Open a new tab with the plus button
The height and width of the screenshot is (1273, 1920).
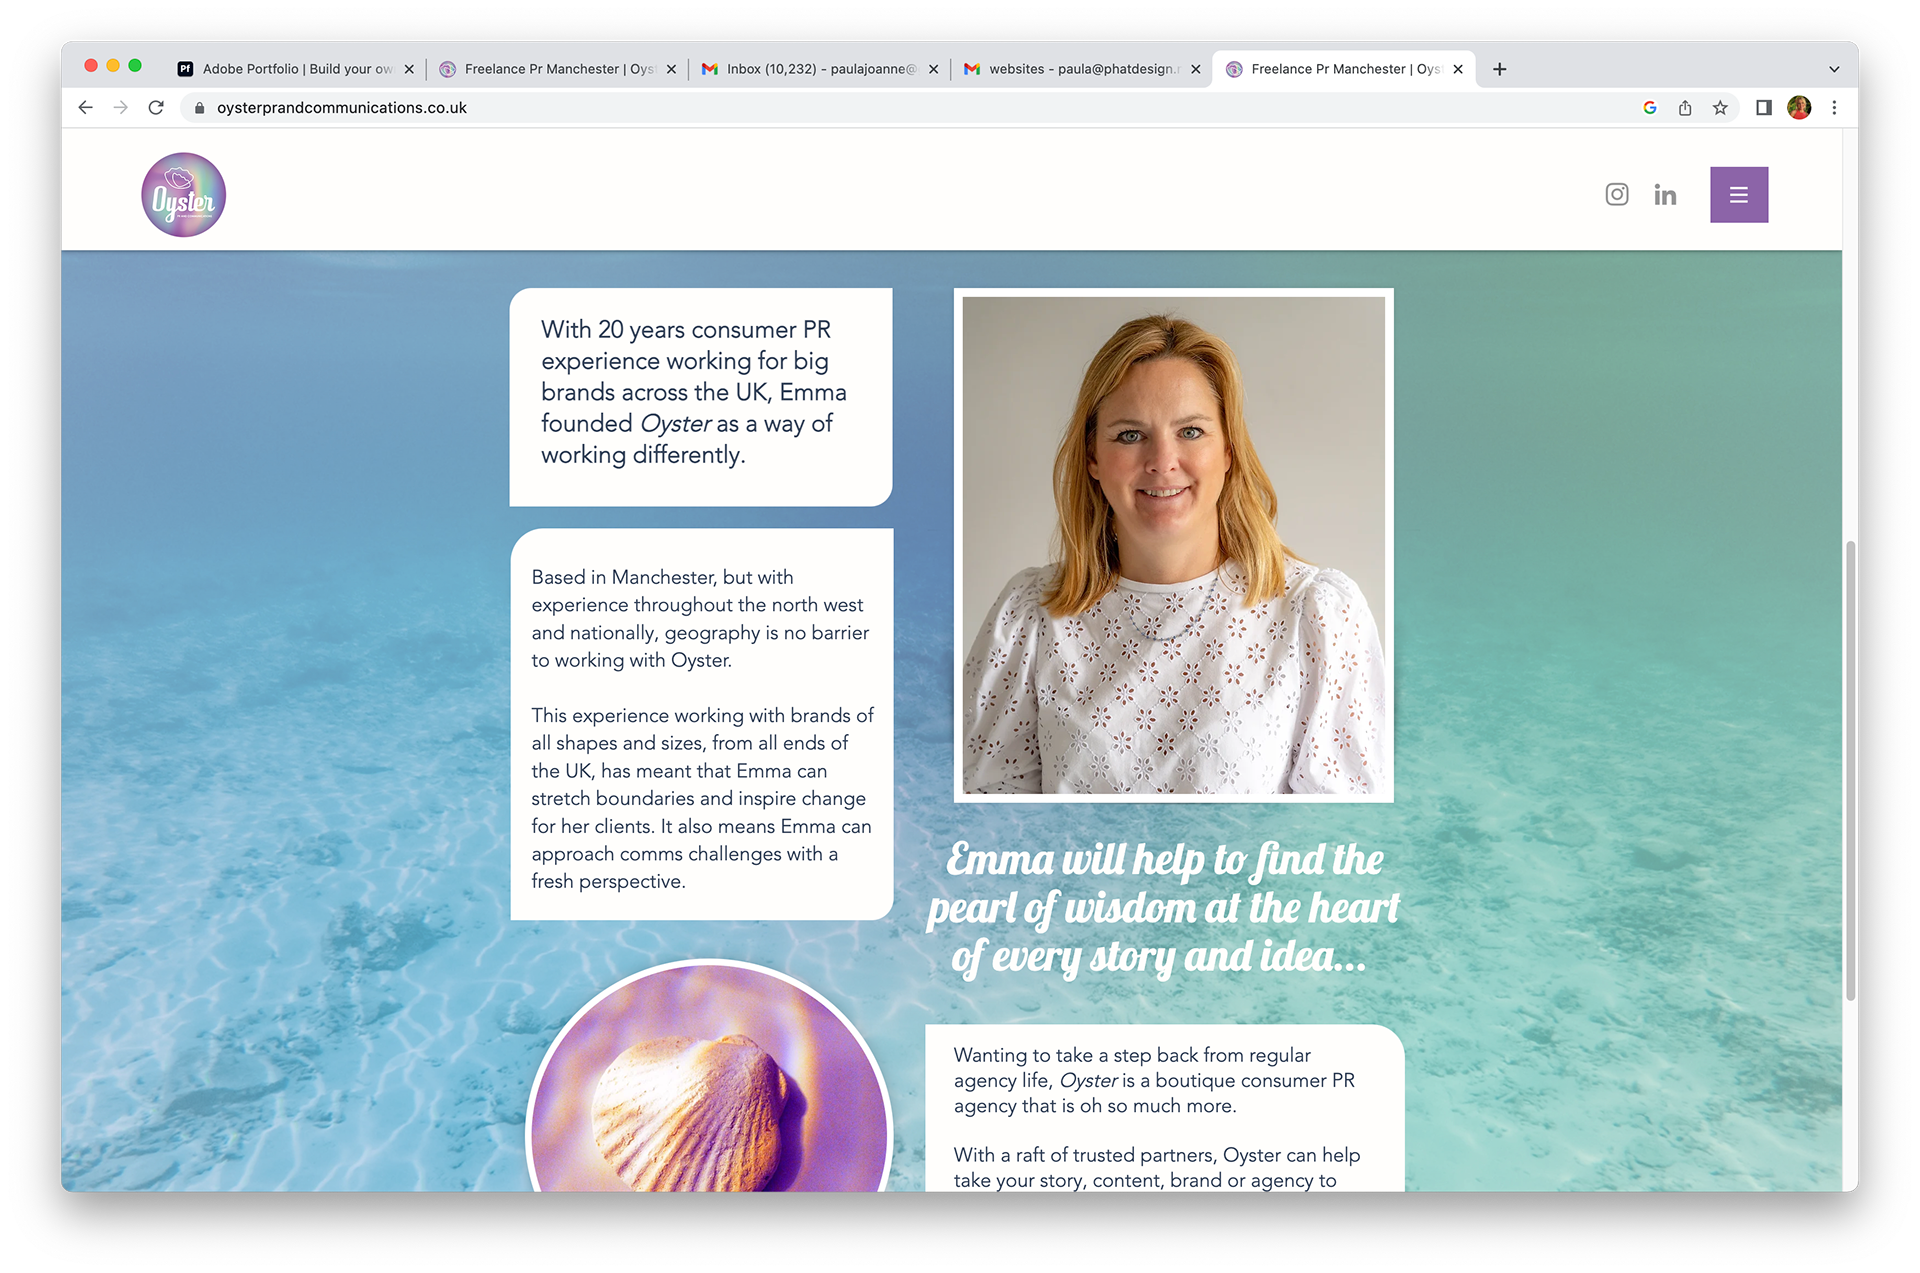(x=1499, y=69)
